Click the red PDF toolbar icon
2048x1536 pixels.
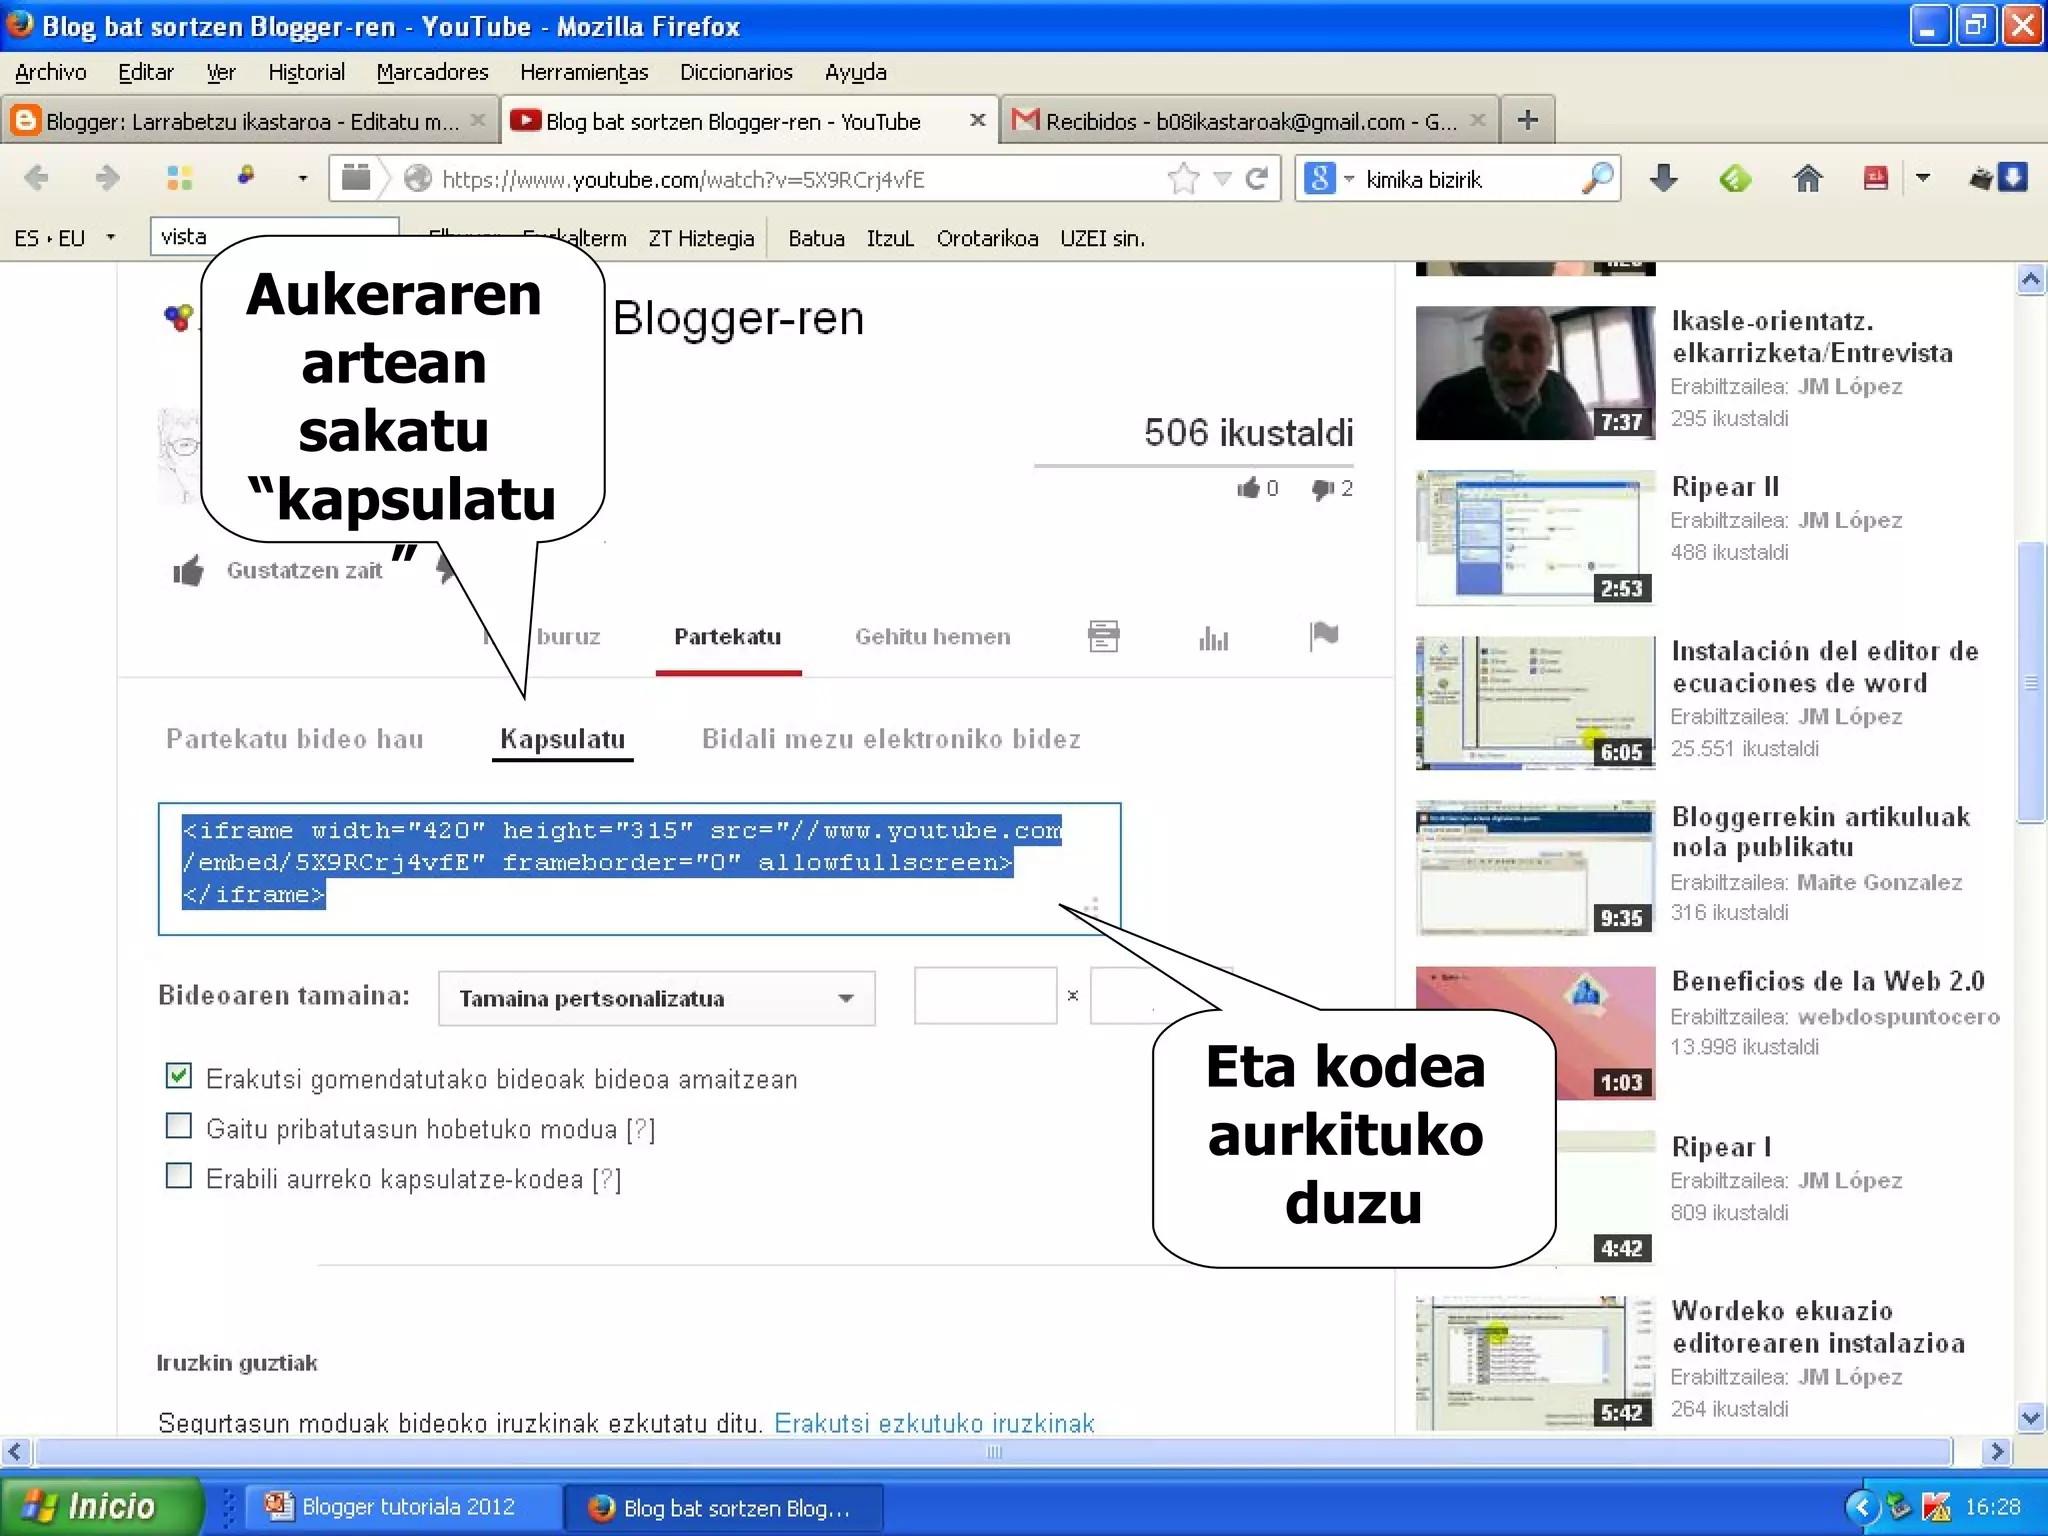click(1876, 179)
